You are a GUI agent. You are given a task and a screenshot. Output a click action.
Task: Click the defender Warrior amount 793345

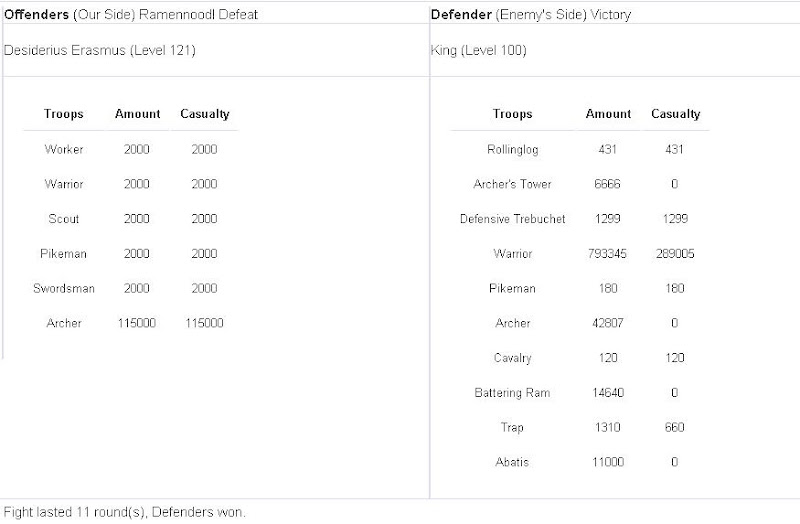pos(609,254)
